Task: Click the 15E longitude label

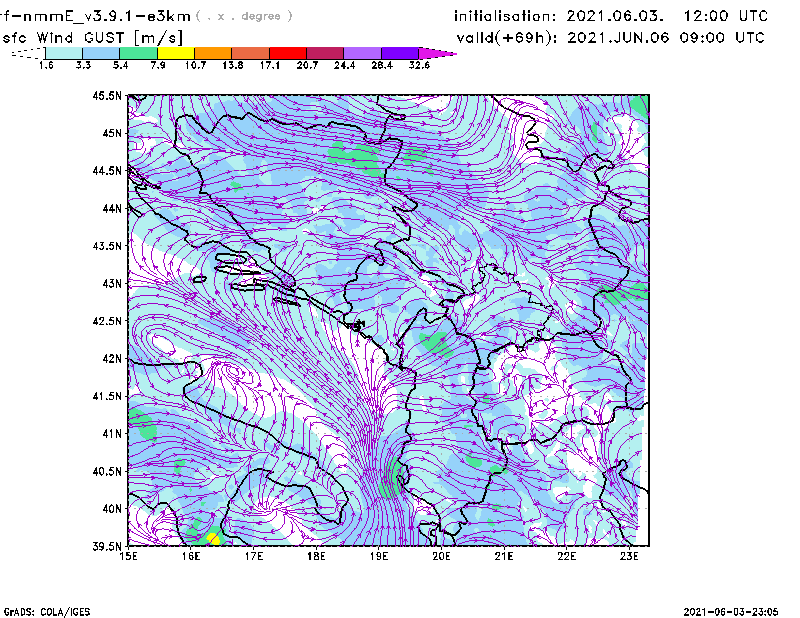Action: pyautogui.click(x=128, y=556)
